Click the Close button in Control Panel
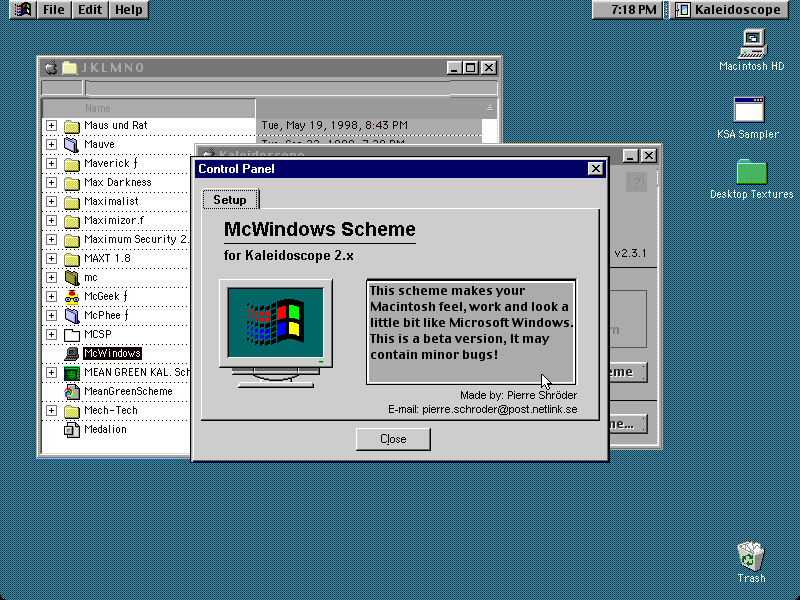Viewport: 800px width, 600px height. pos(393,439)
